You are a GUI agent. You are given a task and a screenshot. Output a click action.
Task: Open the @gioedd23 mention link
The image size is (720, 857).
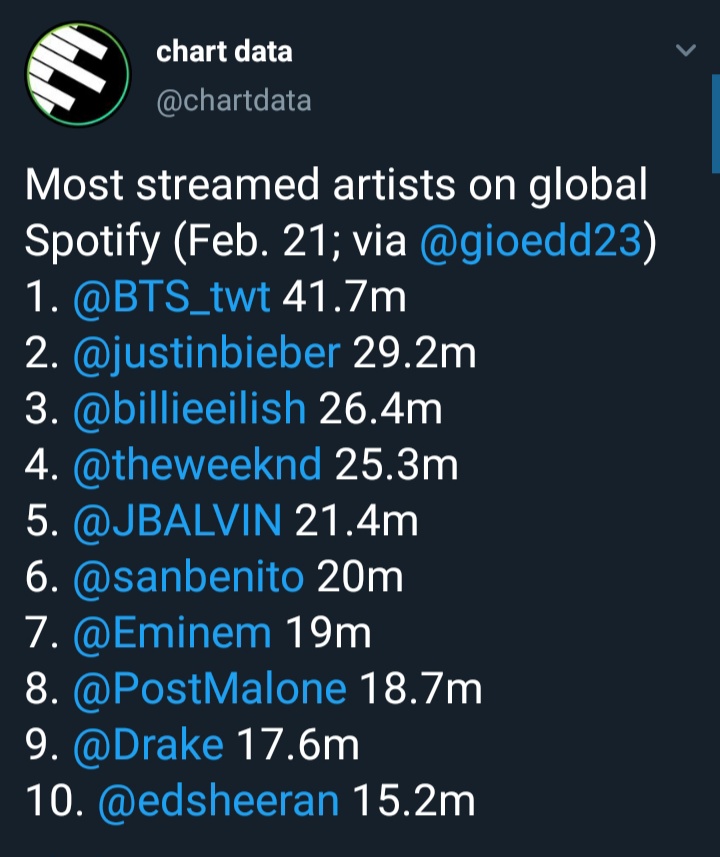click(530, 243)
